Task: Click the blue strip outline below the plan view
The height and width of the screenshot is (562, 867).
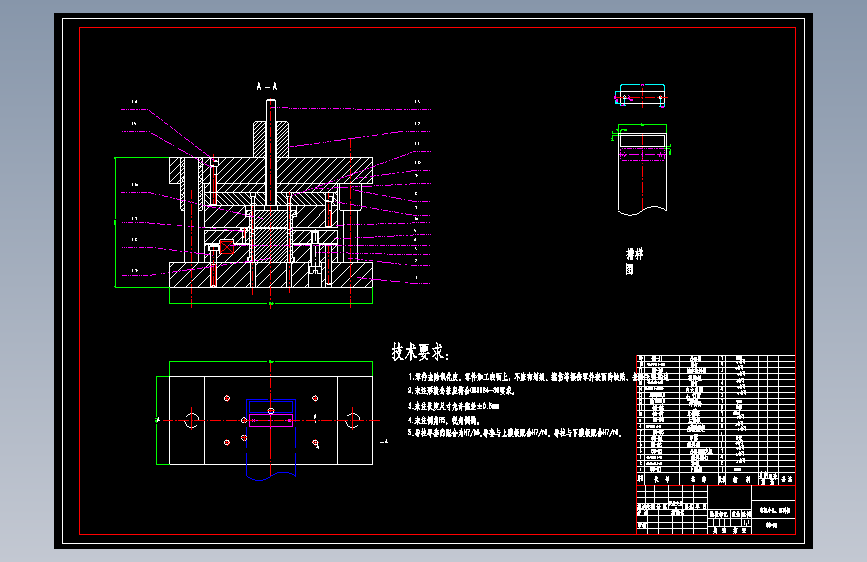Action: point(271,439)
